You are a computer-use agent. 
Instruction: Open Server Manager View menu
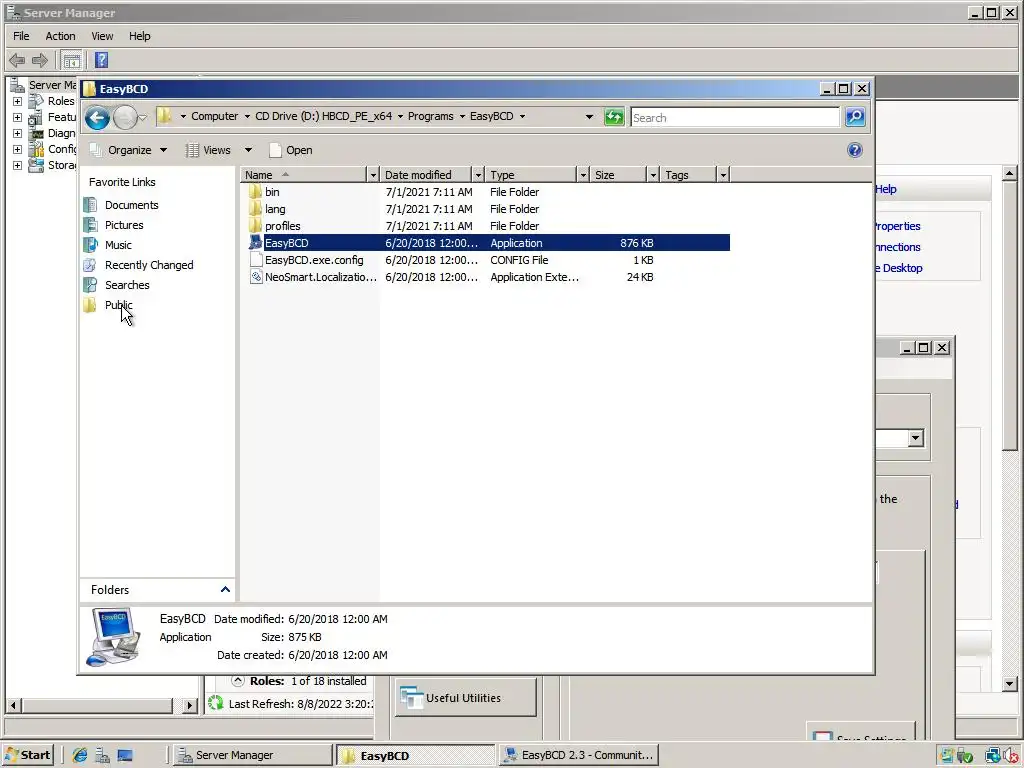pyautogui.click(x=102, y=36)
